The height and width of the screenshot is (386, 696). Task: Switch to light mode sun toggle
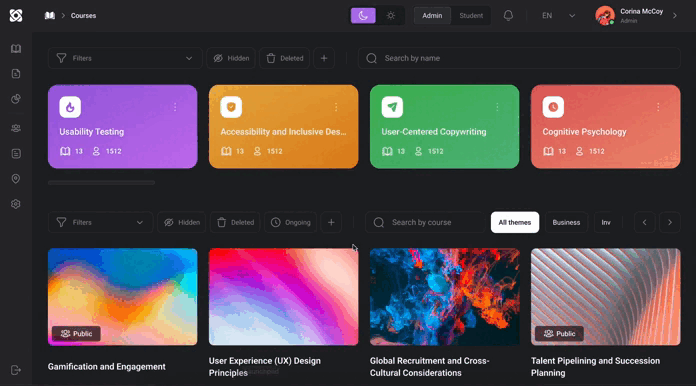coord(391,16)
